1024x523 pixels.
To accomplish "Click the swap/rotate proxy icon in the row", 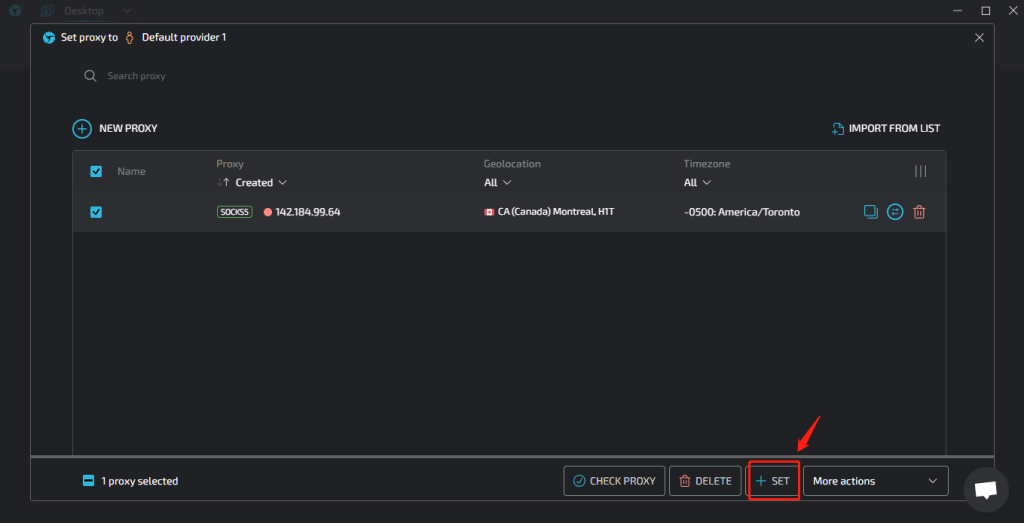I will pos(895,212).
